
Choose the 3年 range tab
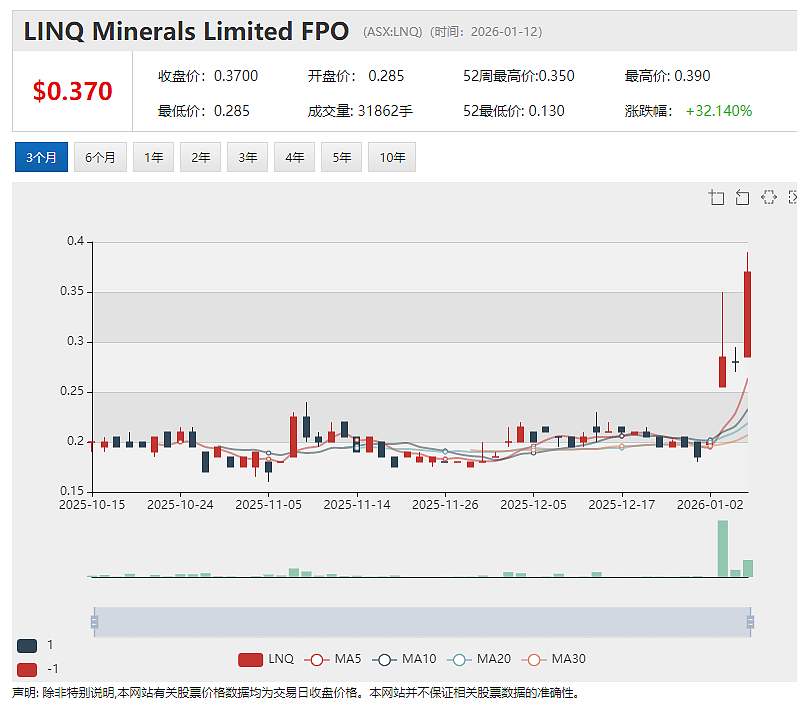tap(248, 157)
